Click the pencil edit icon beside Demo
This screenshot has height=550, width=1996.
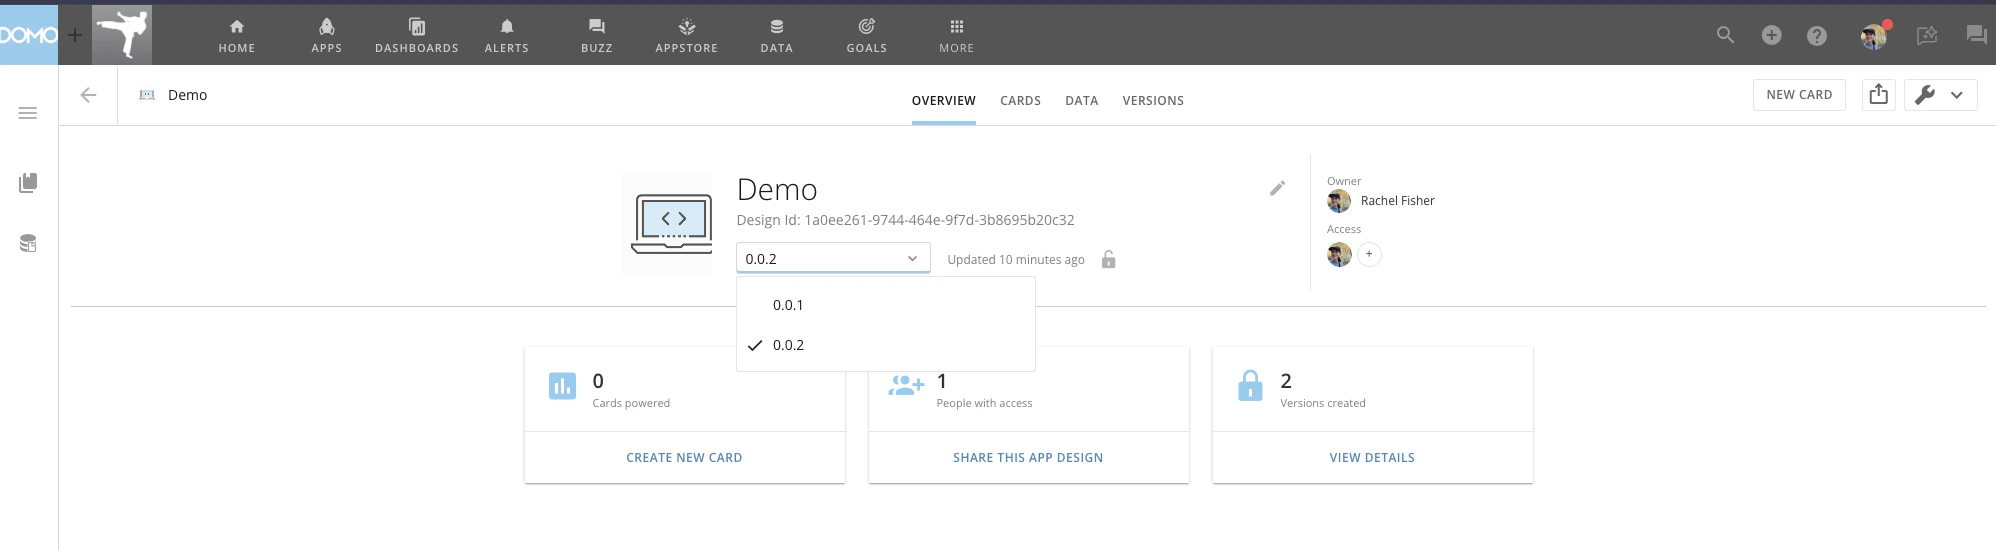[x=1277, y=188]
